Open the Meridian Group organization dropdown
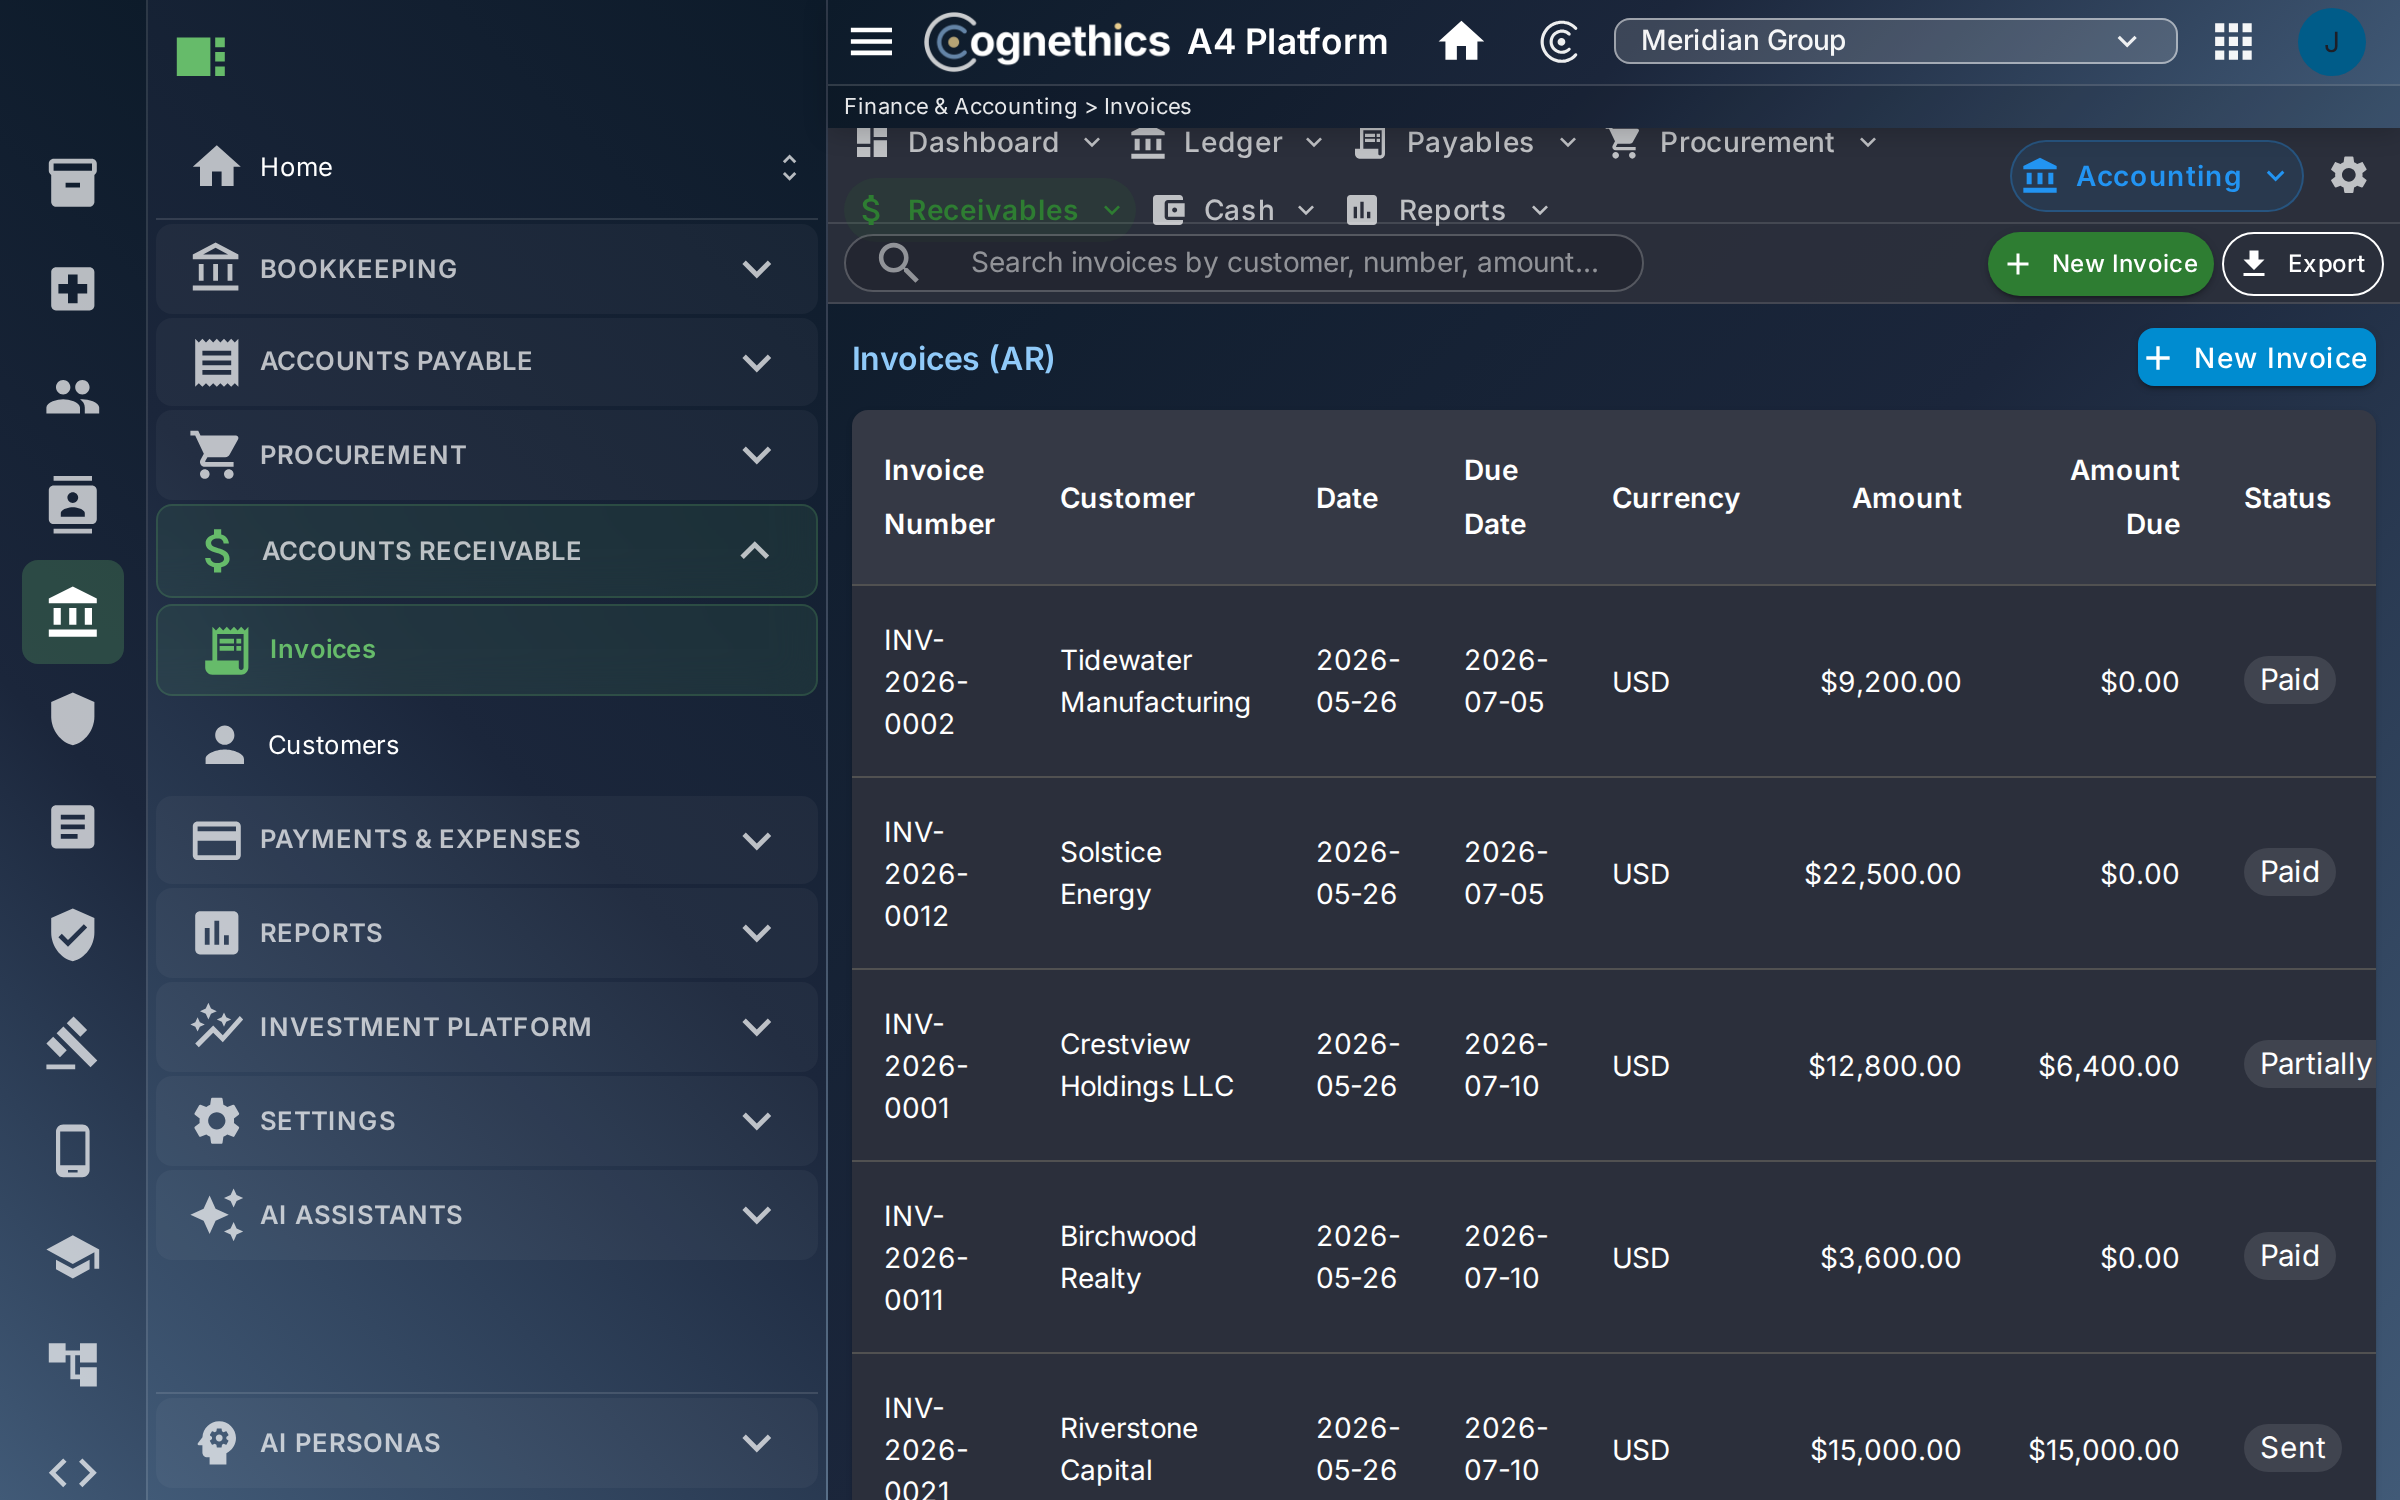This screenshot has height=1500, width=2400. click(x=1895, y=41)
